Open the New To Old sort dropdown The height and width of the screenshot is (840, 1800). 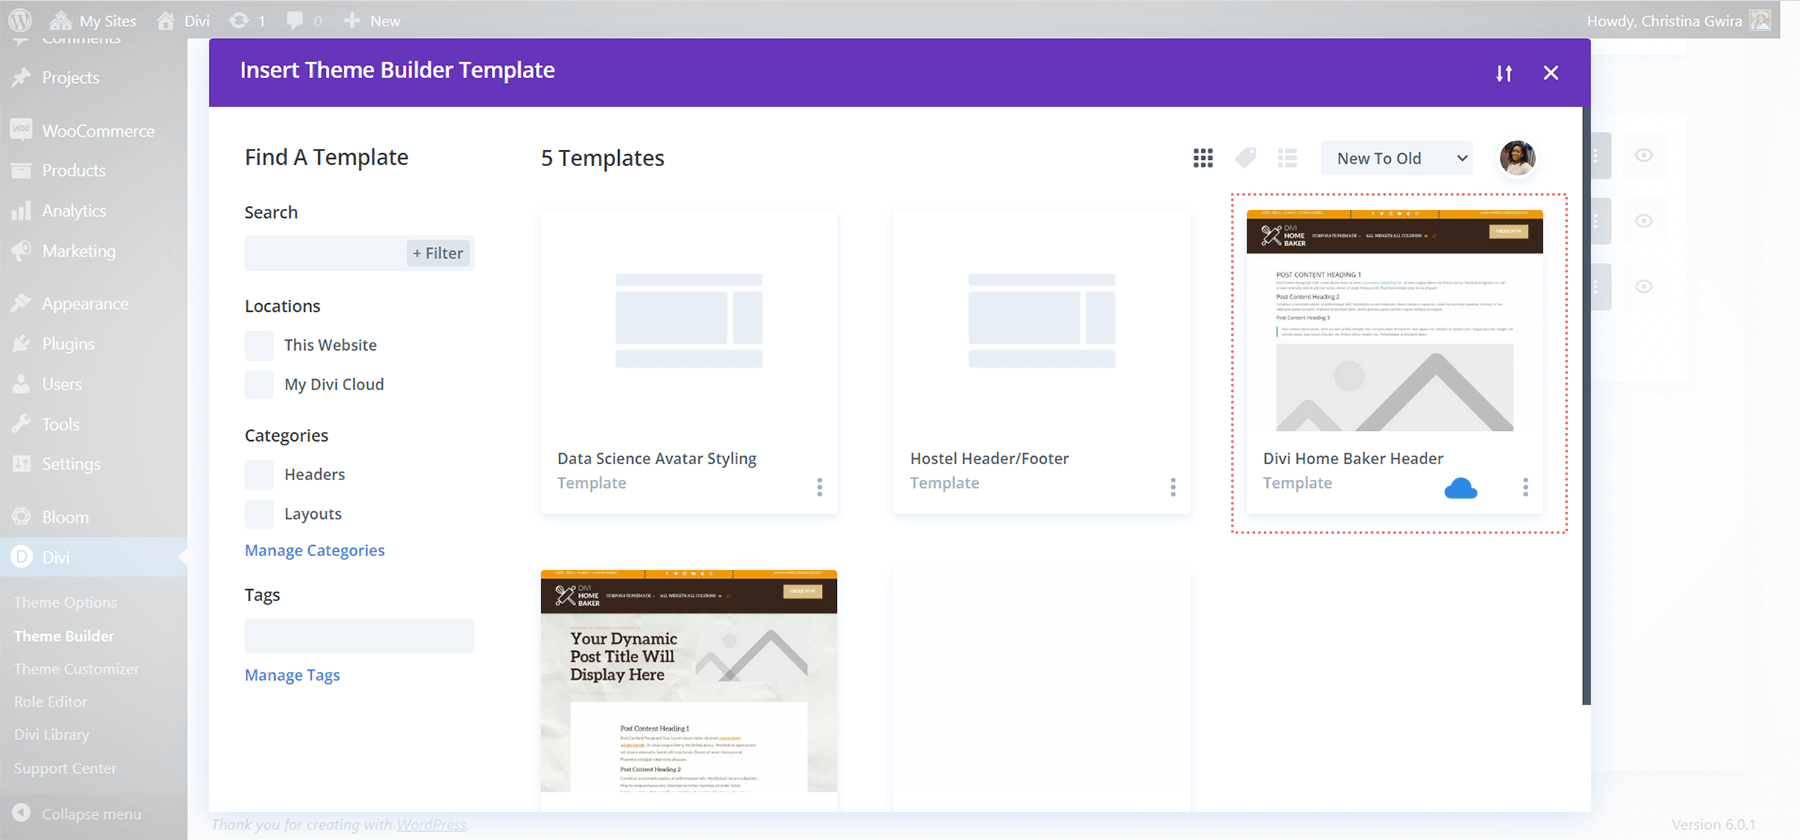point(1397,158)
